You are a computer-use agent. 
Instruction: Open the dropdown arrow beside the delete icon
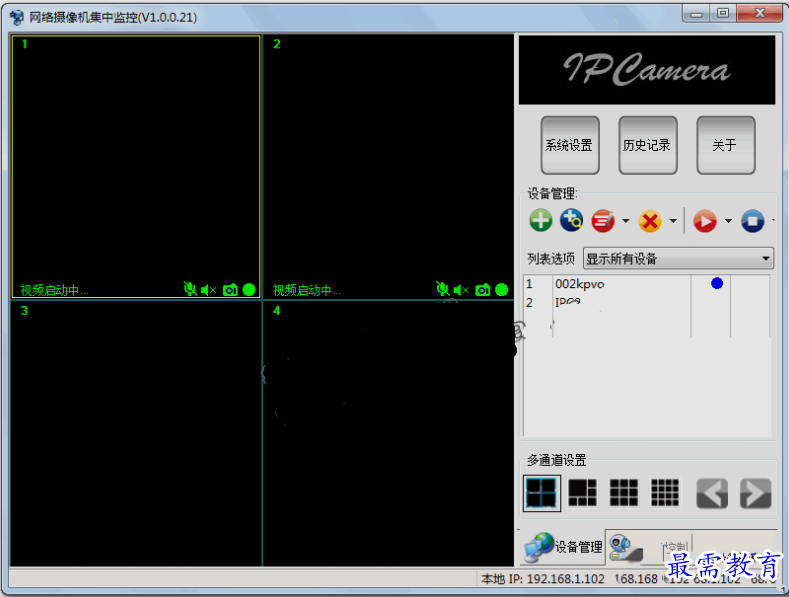tap(673, 220)
